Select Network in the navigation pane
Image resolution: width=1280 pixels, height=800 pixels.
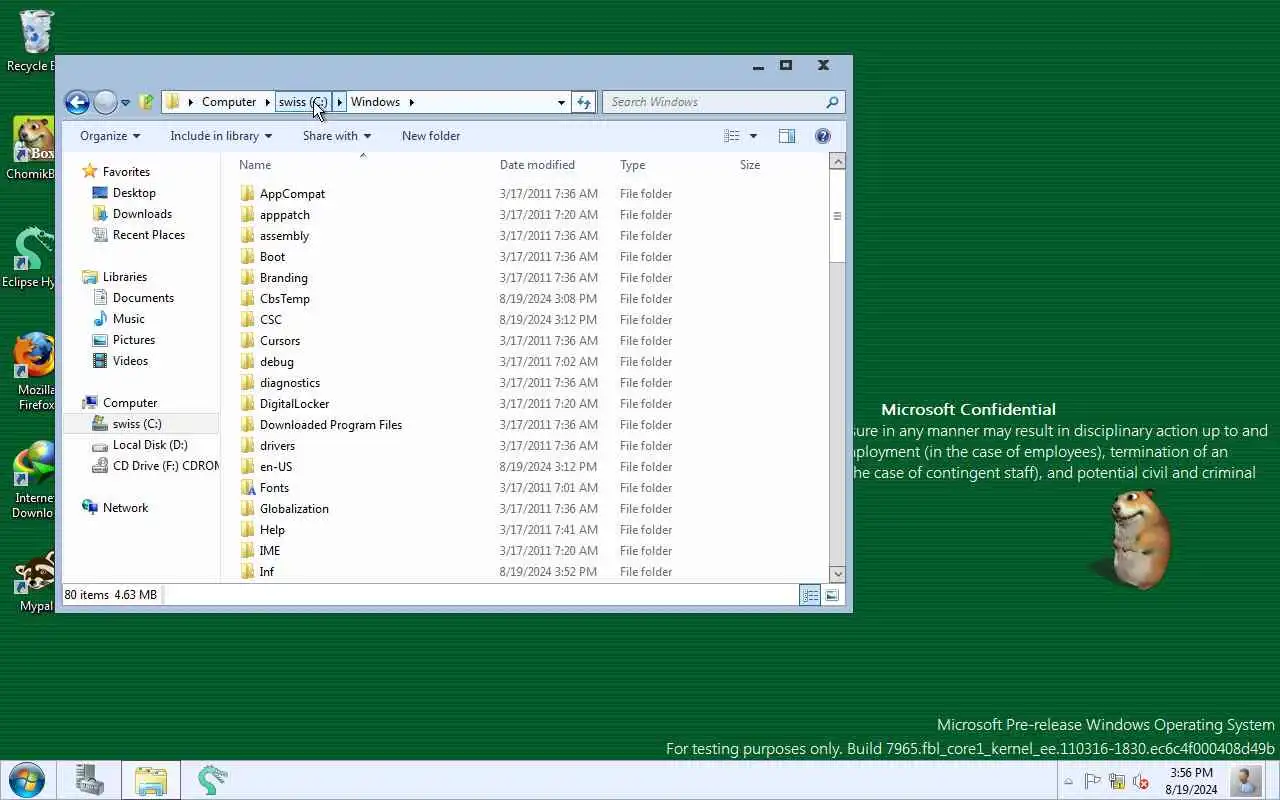[125, 508]
